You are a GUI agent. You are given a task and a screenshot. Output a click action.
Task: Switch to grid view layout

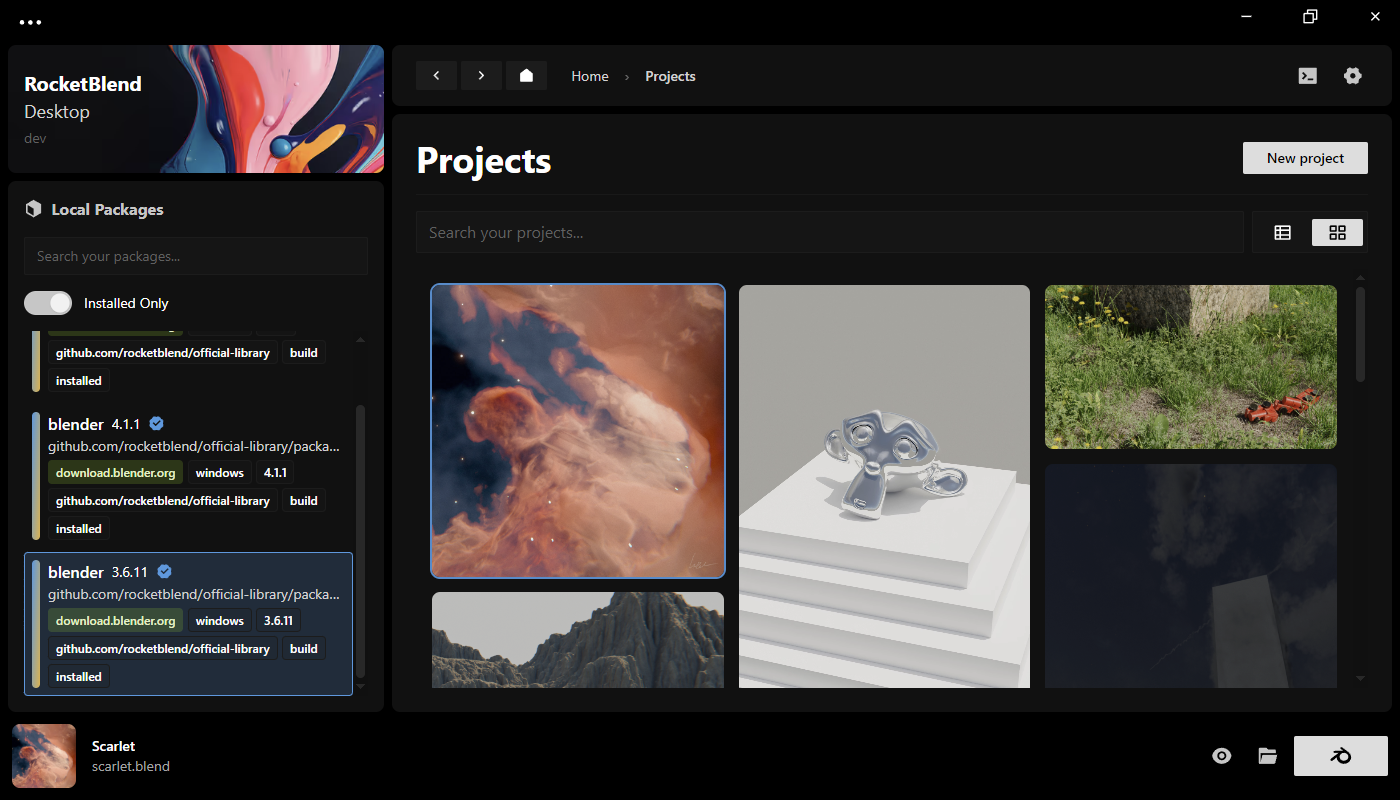tap(1337, 233)
